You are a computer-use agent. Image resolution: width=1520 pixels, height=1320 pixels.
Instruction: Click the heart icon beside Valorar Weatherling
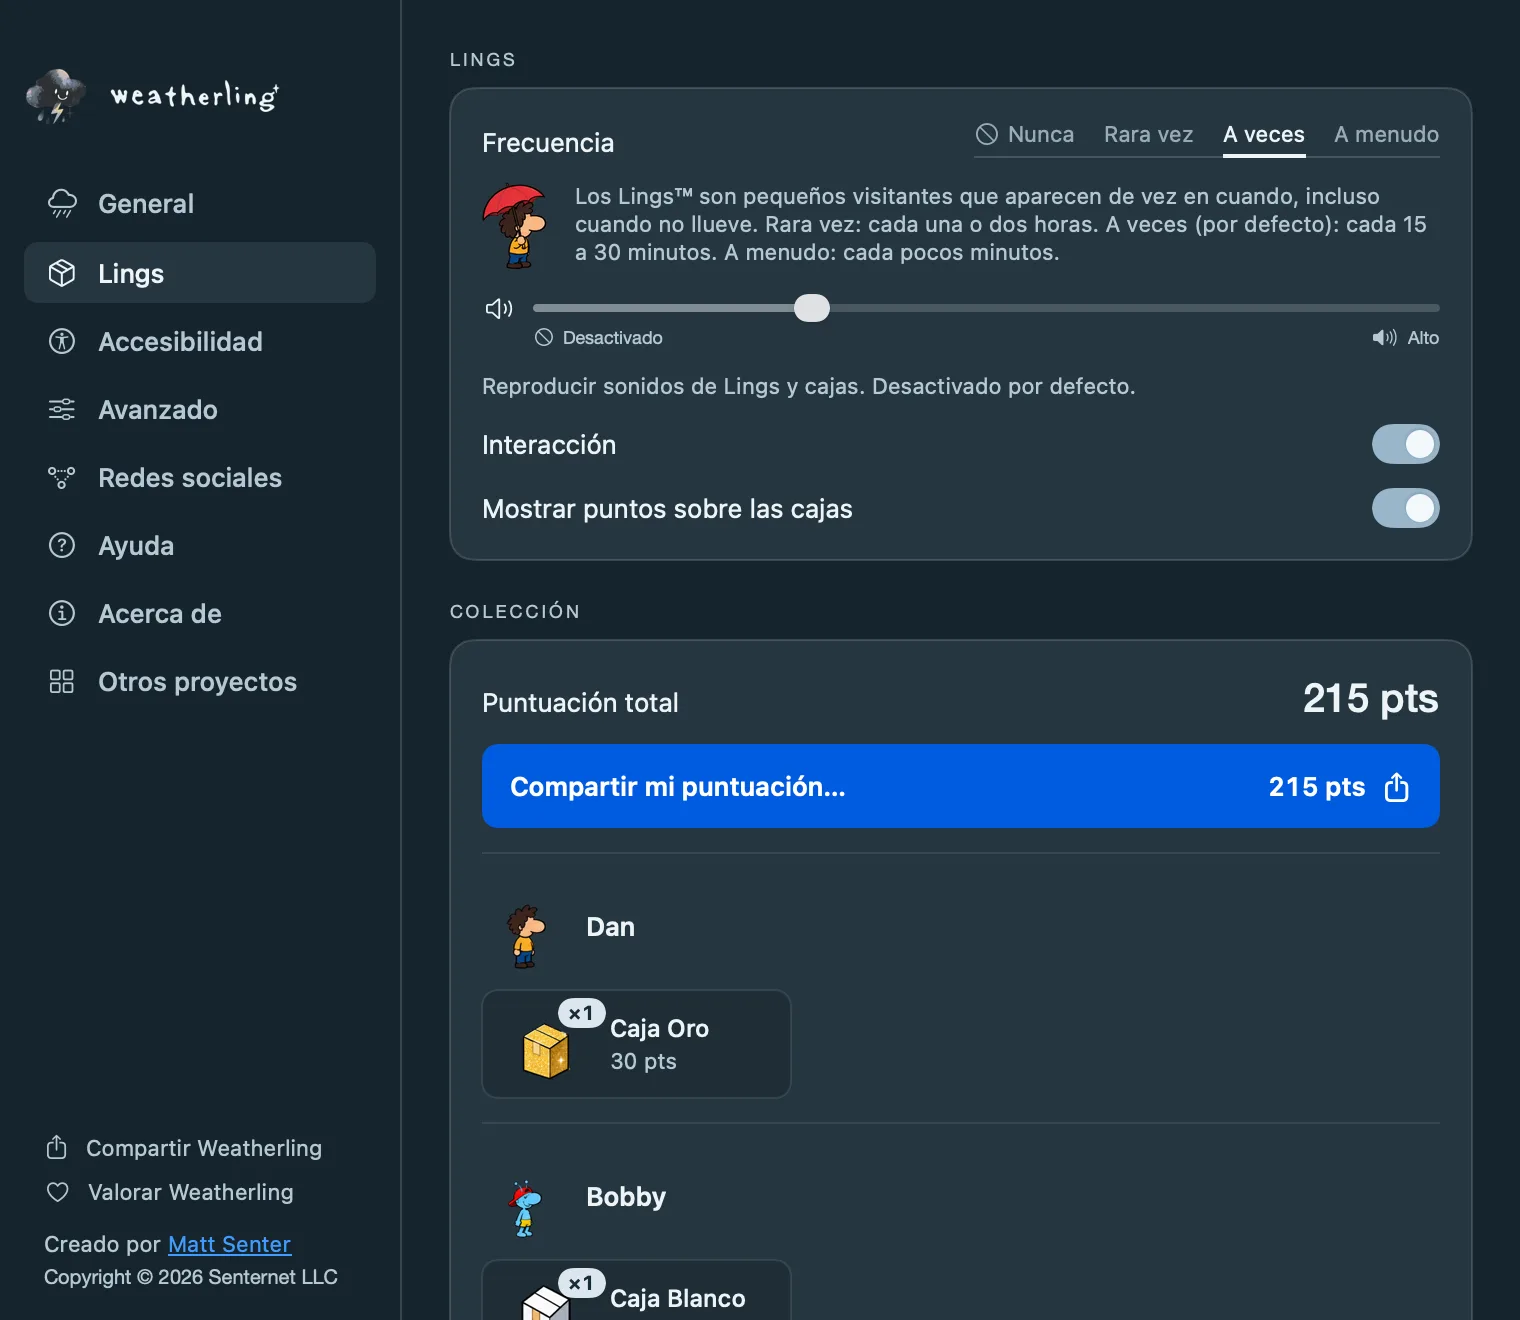58,1192
